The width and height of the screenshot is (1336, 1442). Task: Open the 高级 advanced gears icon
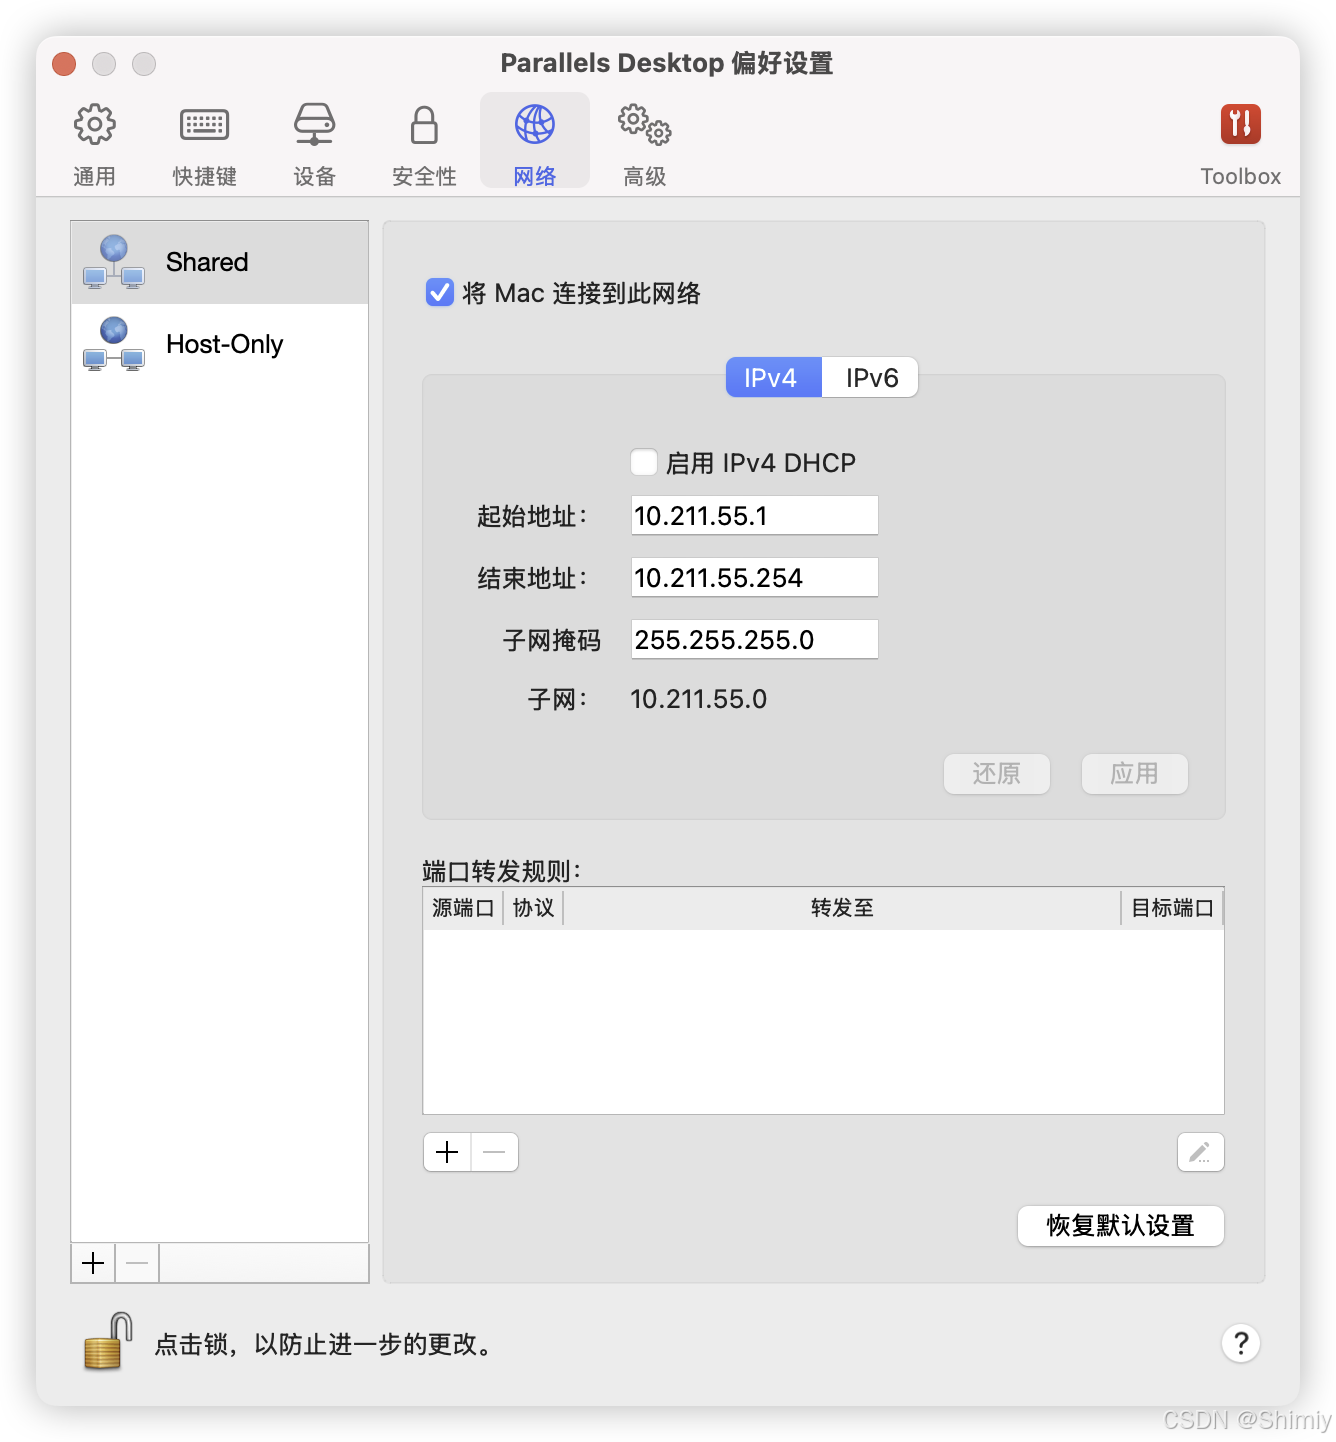click(x=644, y=125)
